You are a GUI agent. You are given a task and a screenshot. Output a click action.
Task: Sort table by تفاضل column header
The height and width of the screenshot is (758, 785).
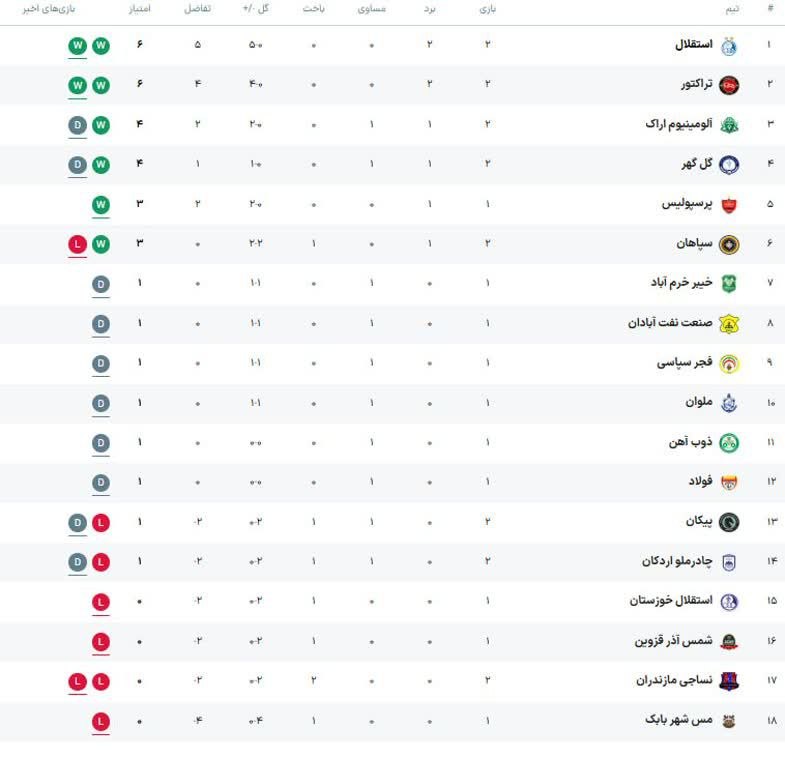click(197, 9)
